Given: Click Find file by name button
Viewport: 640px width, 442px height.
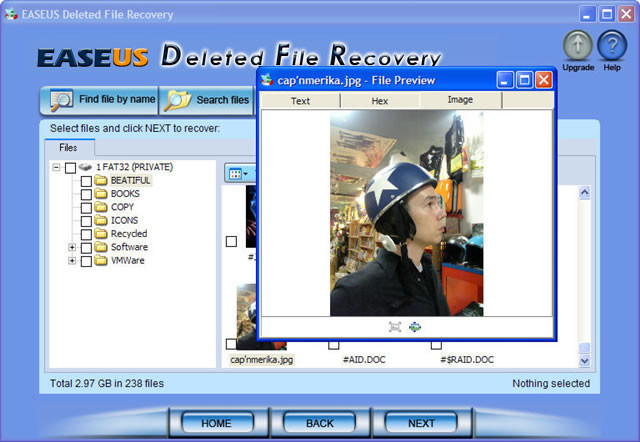Looking at the screenshot, I should [99, 100].
